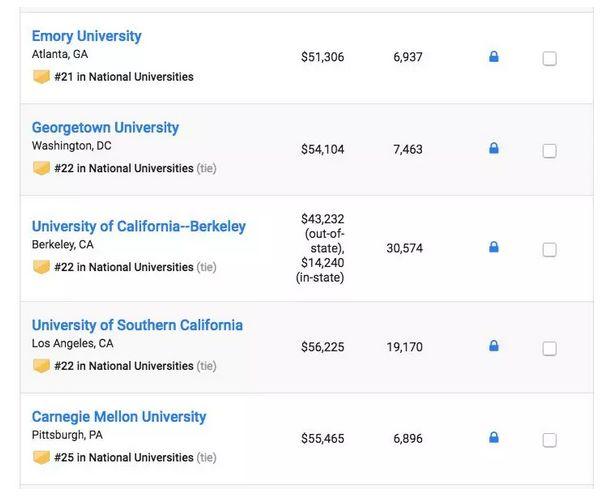Click the lock icon in Emory University row
Screen dimensions: 603x496
[x=493, y=57]
